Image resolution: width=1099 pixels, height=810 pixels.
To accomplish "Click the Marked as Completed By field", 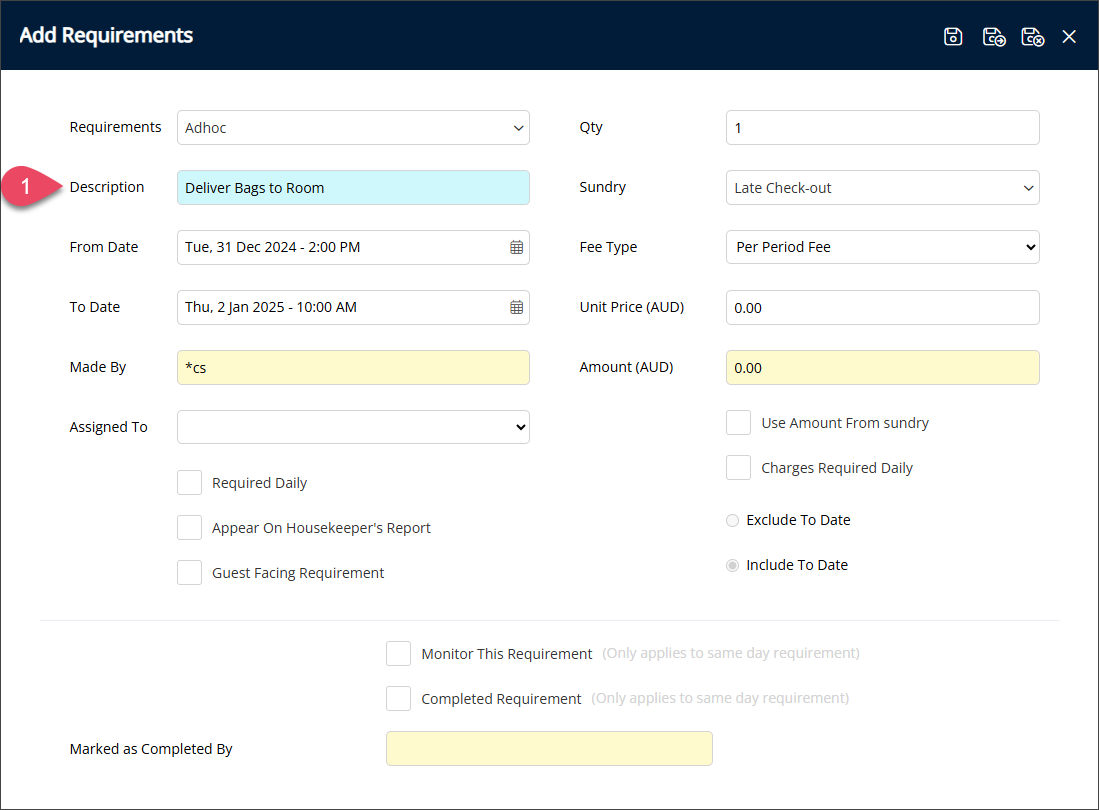I will [x=549, y=748].
